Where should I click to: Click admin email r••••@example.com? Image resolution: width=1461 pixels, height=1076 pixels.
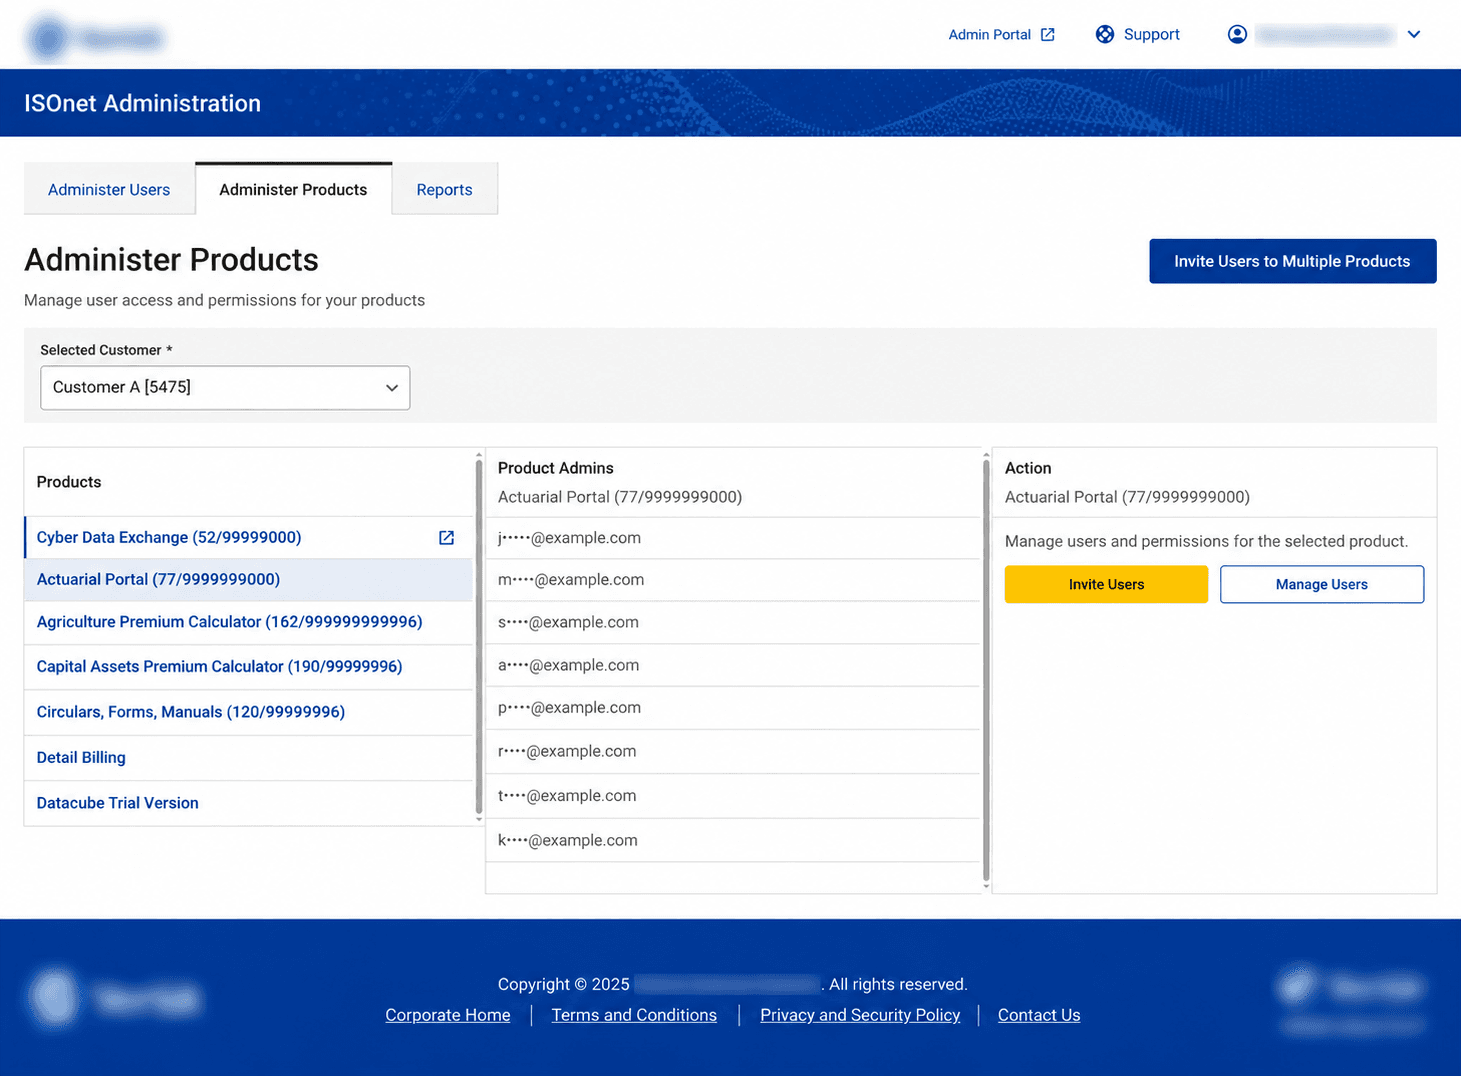(567, 751)
